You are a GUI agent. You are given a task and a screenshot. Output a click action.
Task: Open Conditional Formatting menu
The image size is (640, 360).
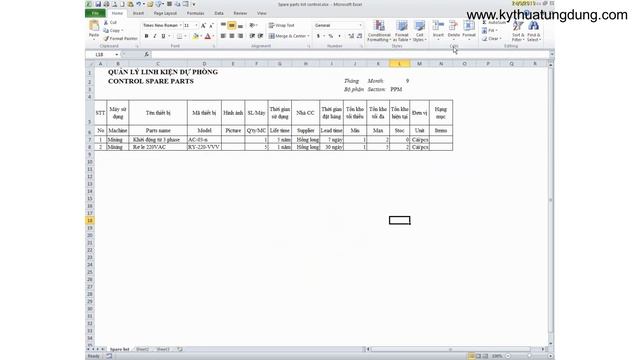[x=379, y=31]
